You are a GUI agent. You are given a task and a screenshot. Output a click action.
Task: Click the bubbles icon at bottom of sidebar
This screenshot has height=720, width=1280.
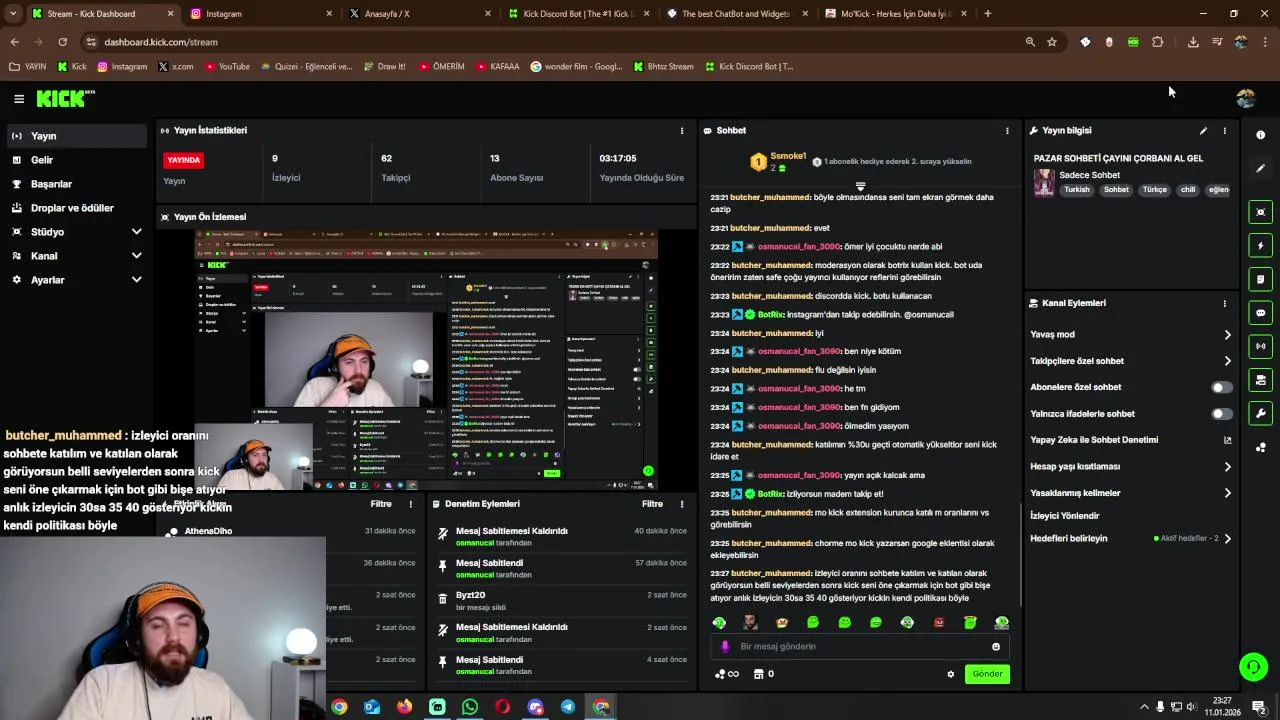1260,447
